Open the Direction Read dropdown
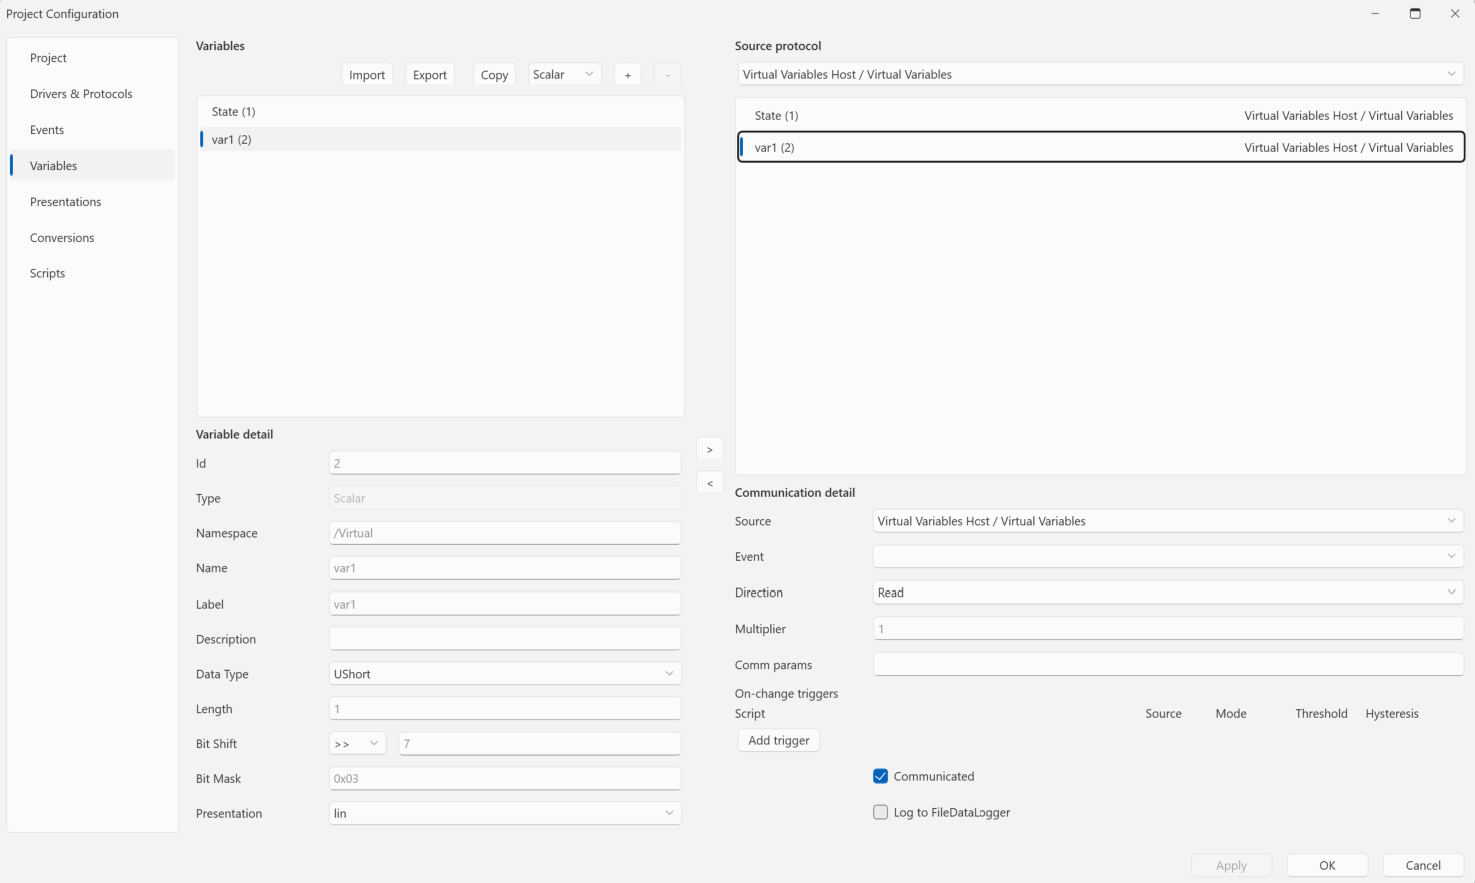The height and width of the screenshot is (883, 1475). point(1168,592)
